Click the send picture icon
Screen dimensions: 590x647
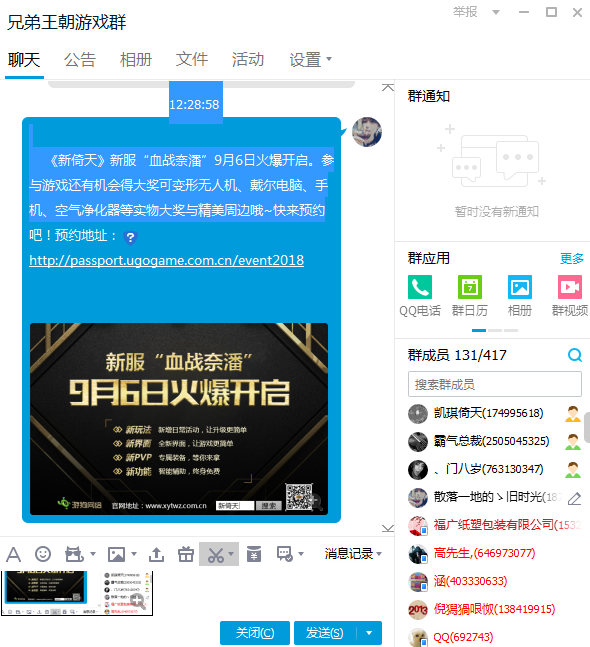116,554
